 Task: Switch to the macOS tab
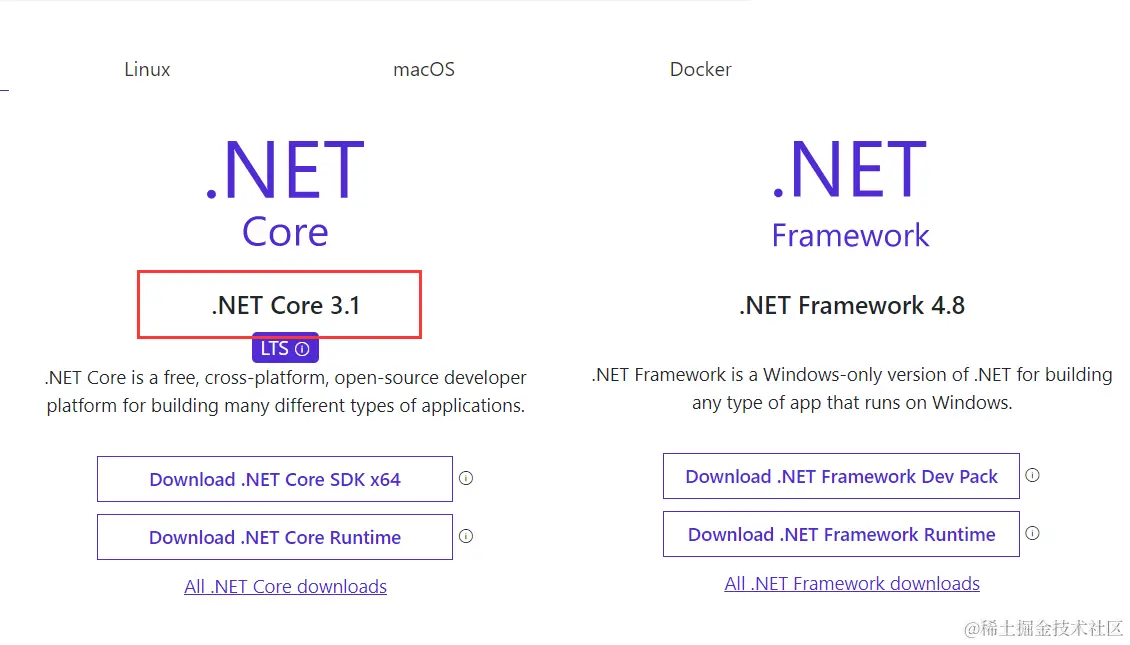(424, 69)
